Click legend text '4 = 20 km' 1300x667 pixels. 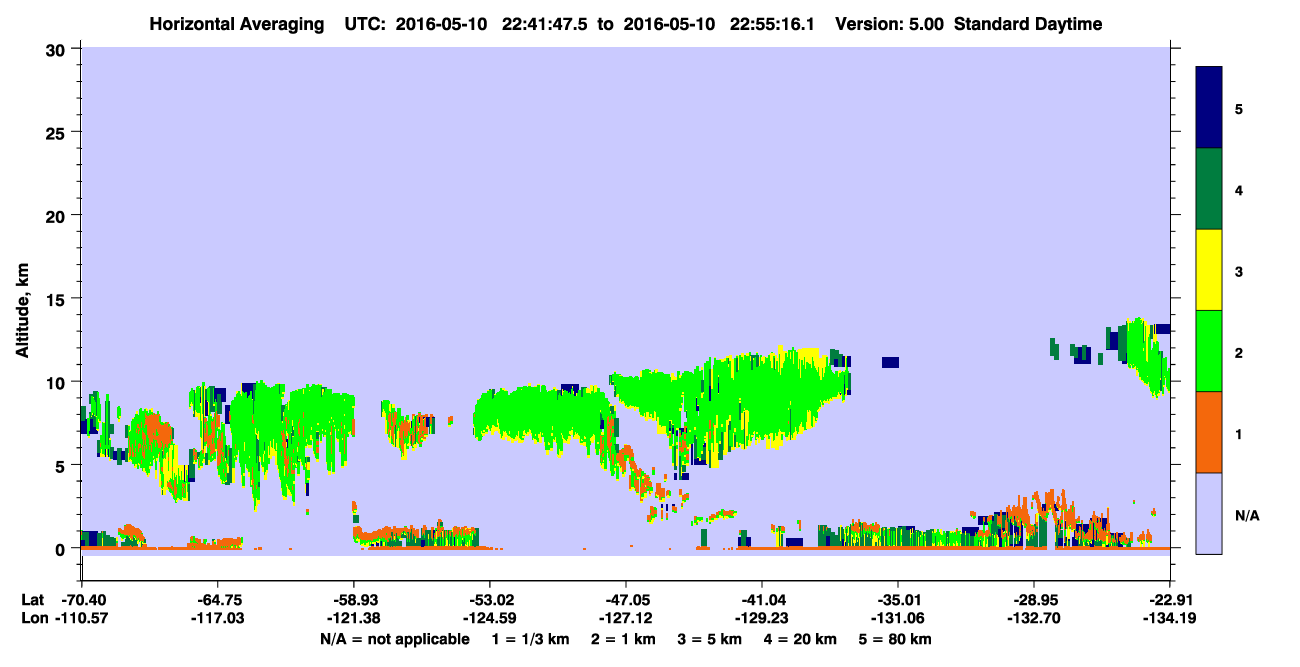(801, 639)
